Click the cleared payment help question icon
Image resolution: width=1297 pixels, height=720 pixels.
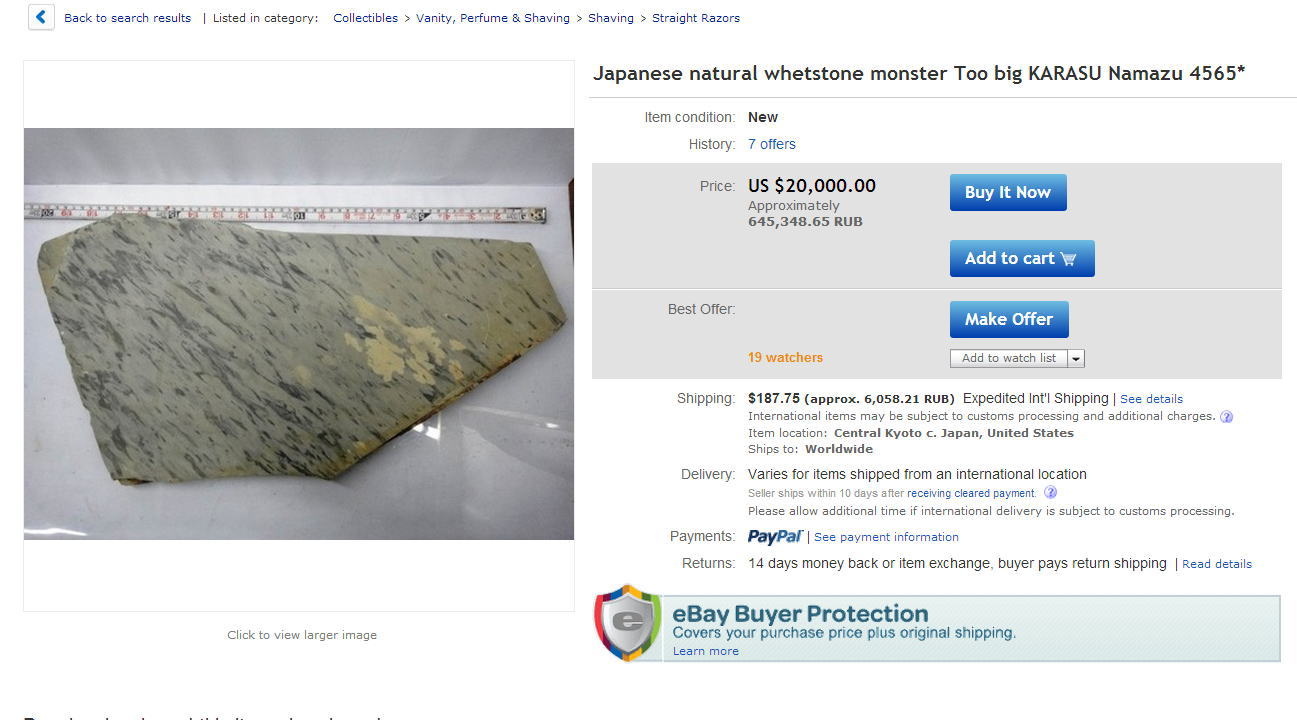point(1050,493)
